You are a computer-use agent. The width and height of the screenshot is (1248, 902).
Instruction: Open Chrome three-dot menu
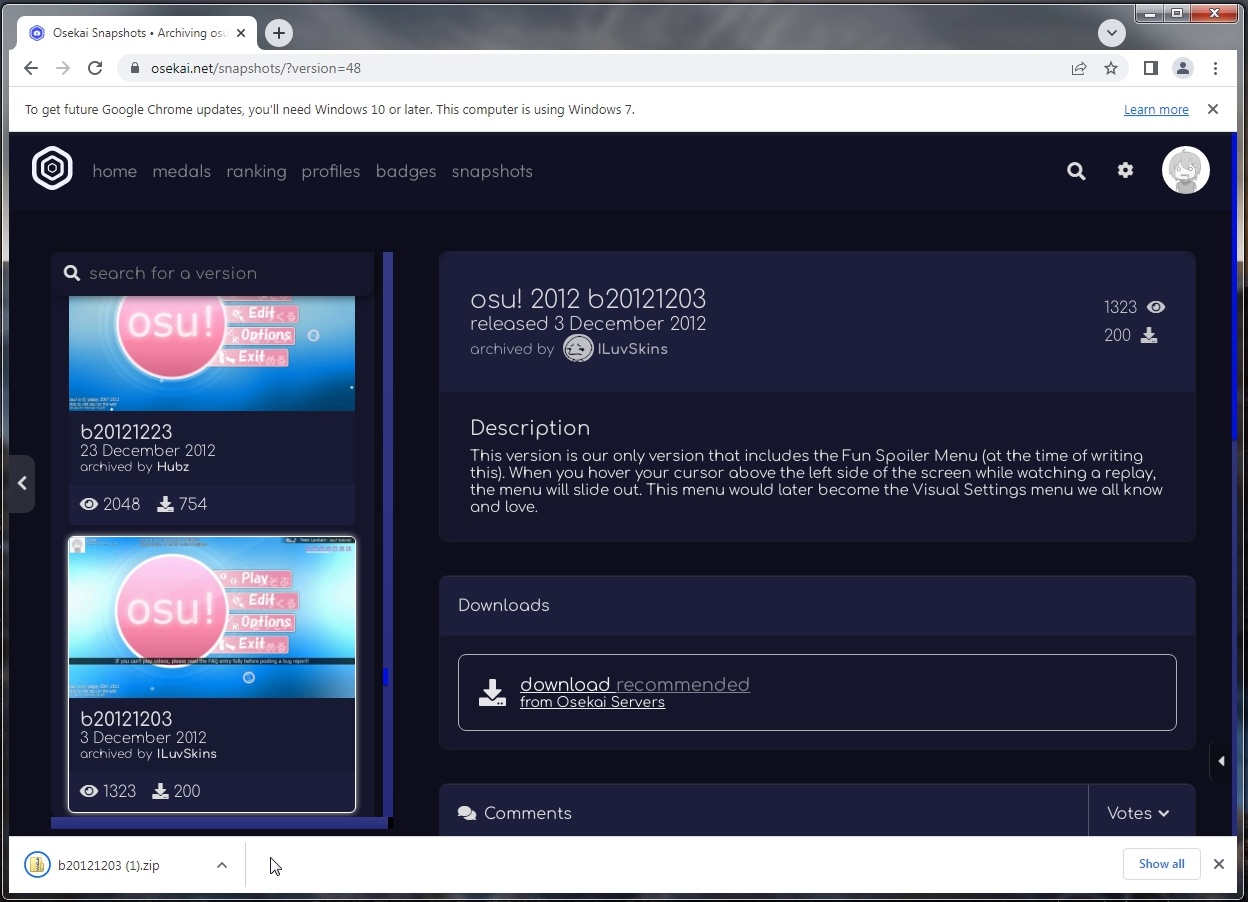coord(1215,68)
